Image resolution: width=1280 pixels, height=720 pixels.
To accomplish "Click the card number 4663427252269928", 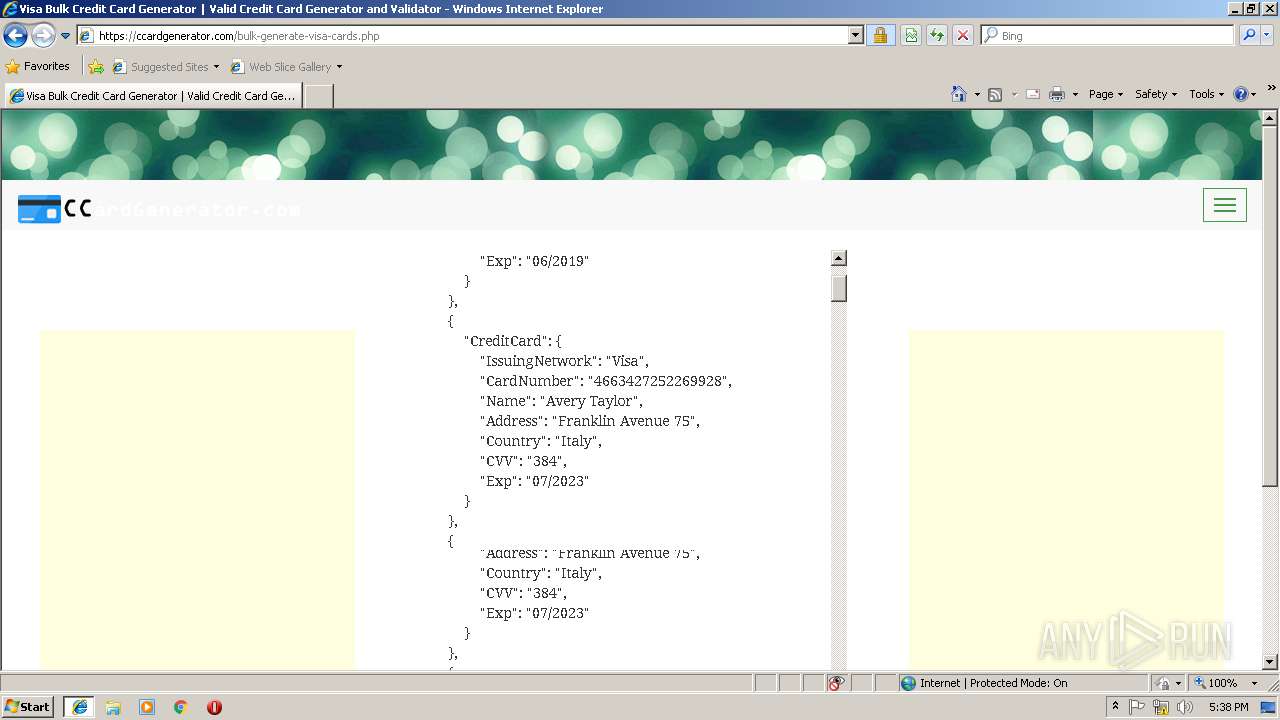I will tap(657, 381).
